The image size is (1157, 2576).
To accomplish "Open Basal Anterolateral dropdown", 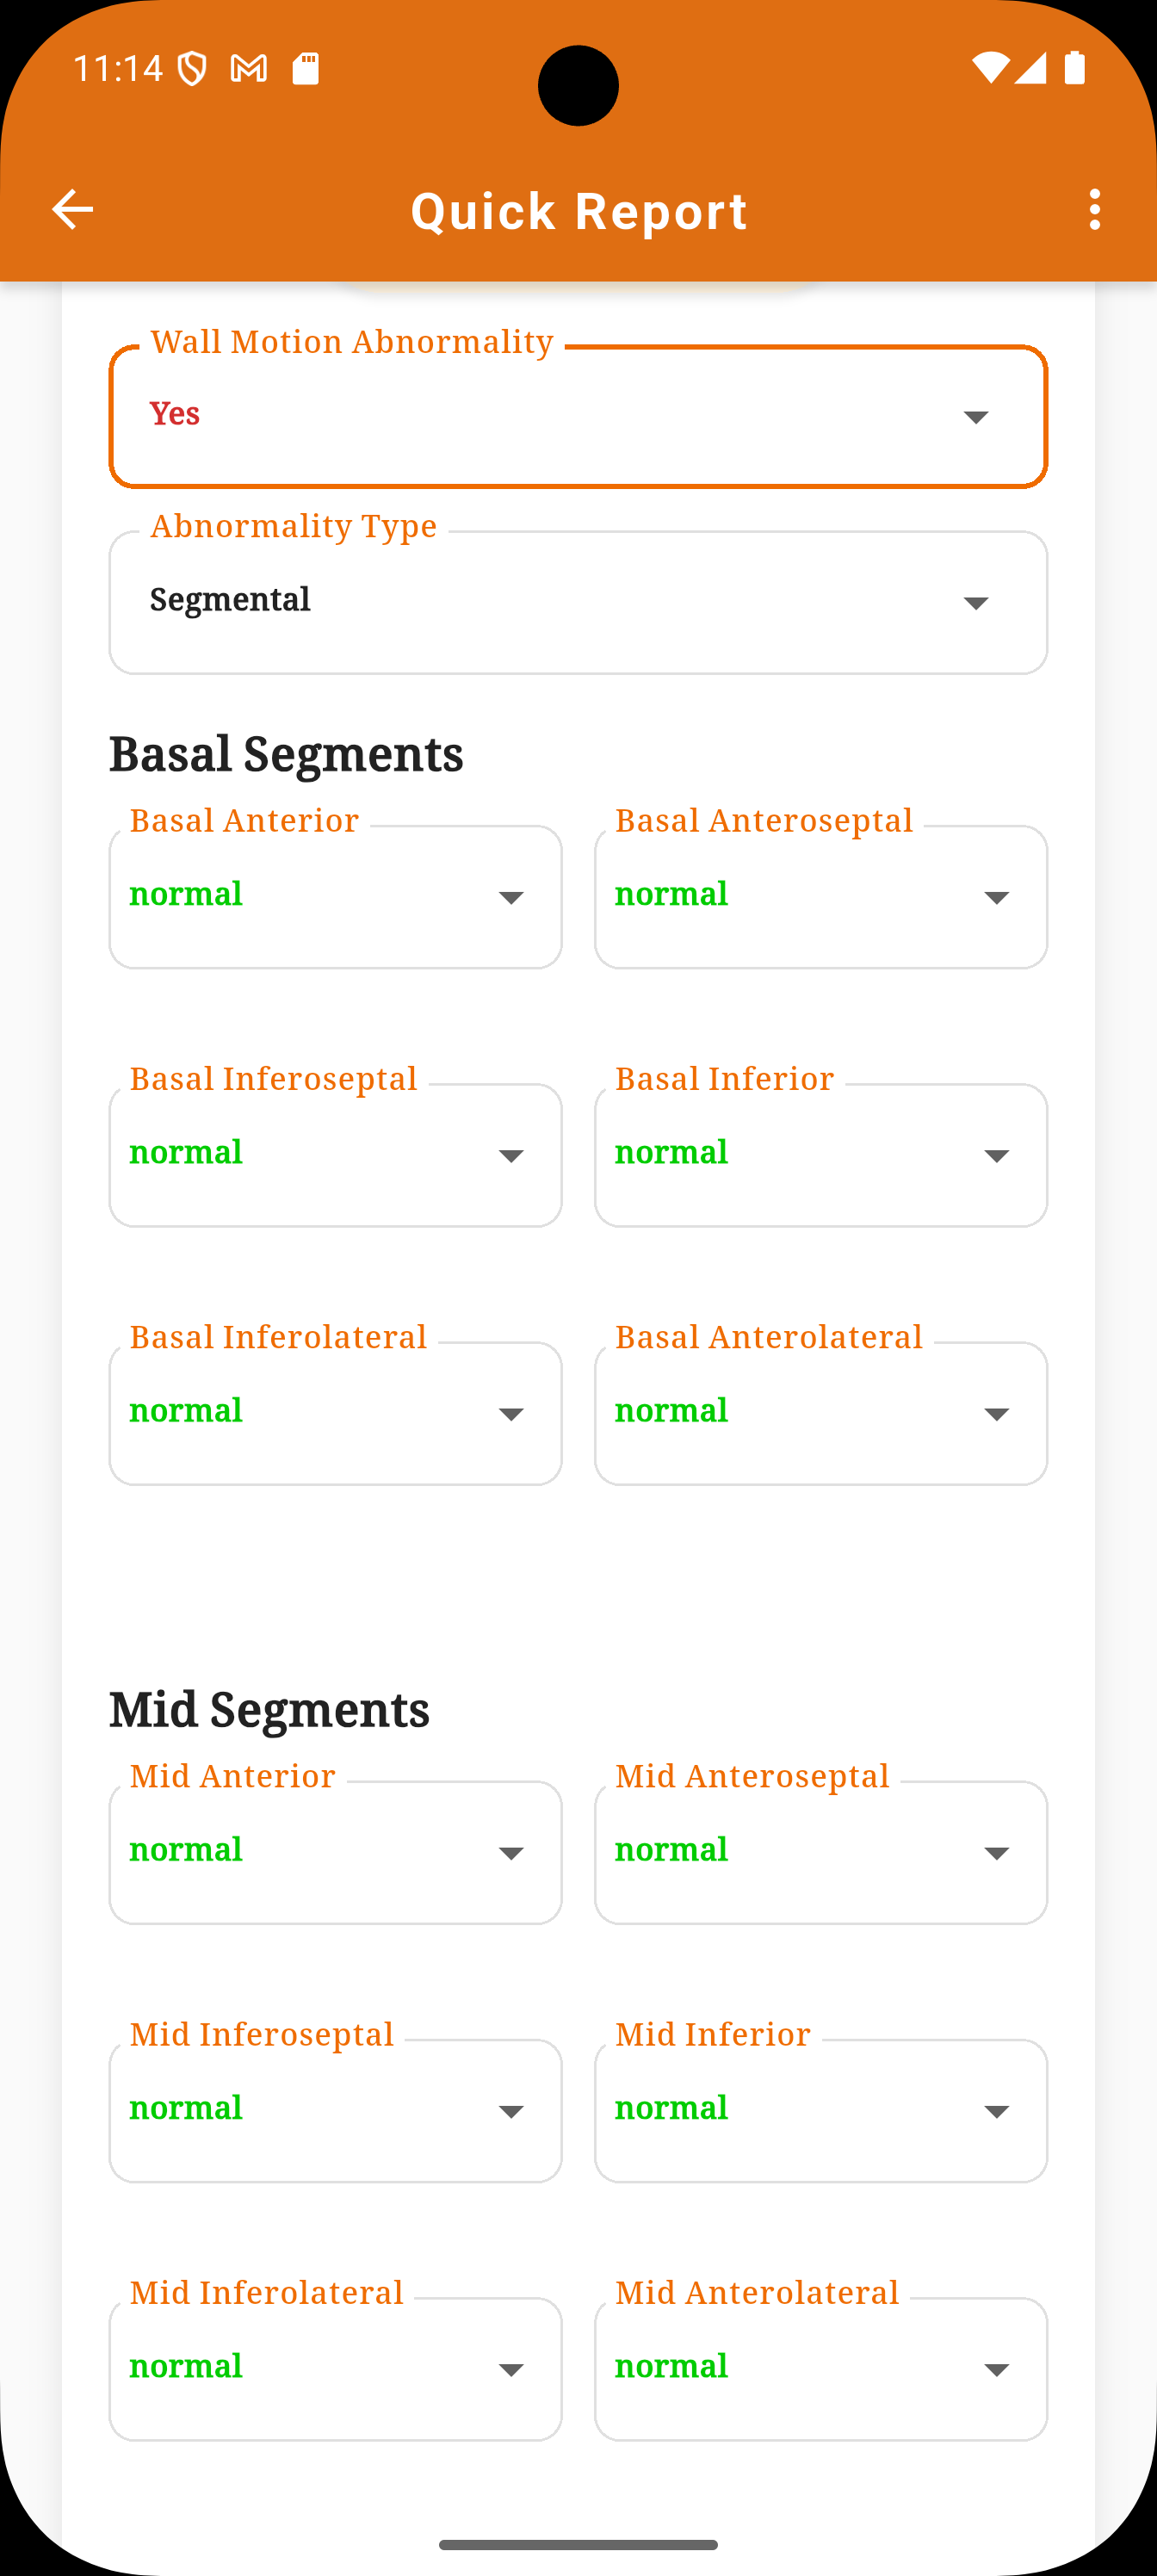I will point(821,1413).
